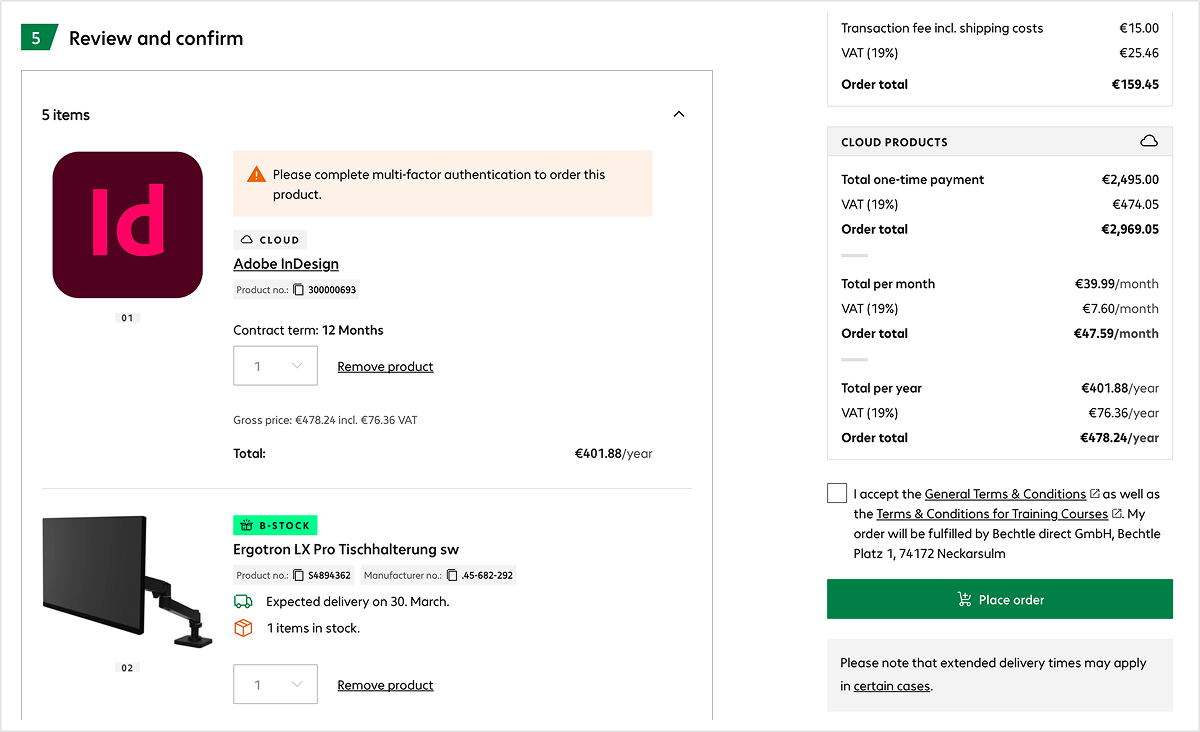
Task: Click the green delivery truck icon
Action: point(243,602)
